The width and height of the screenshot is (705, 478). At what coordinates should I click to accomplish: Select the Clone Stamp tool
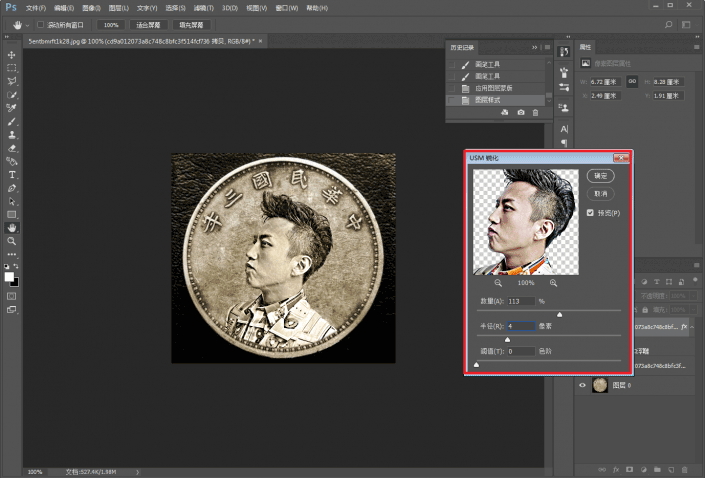pos(12,135)
